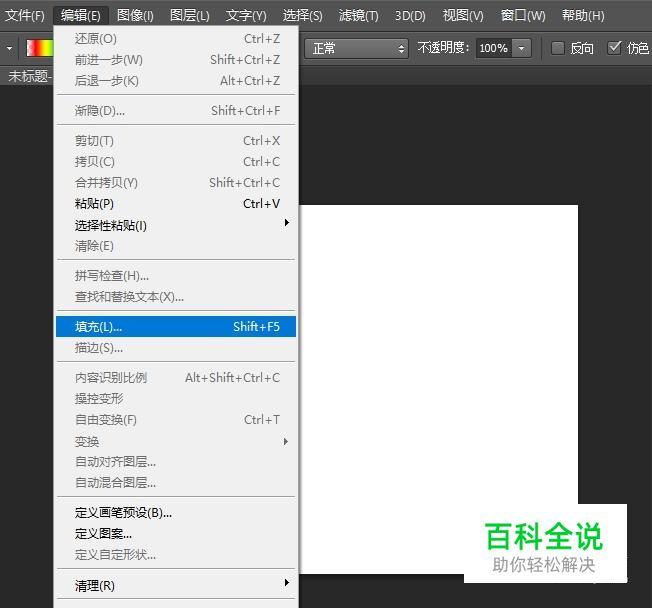Open tool preset picker arrow
The image size is (652, 608).
(x=9, y=48)
